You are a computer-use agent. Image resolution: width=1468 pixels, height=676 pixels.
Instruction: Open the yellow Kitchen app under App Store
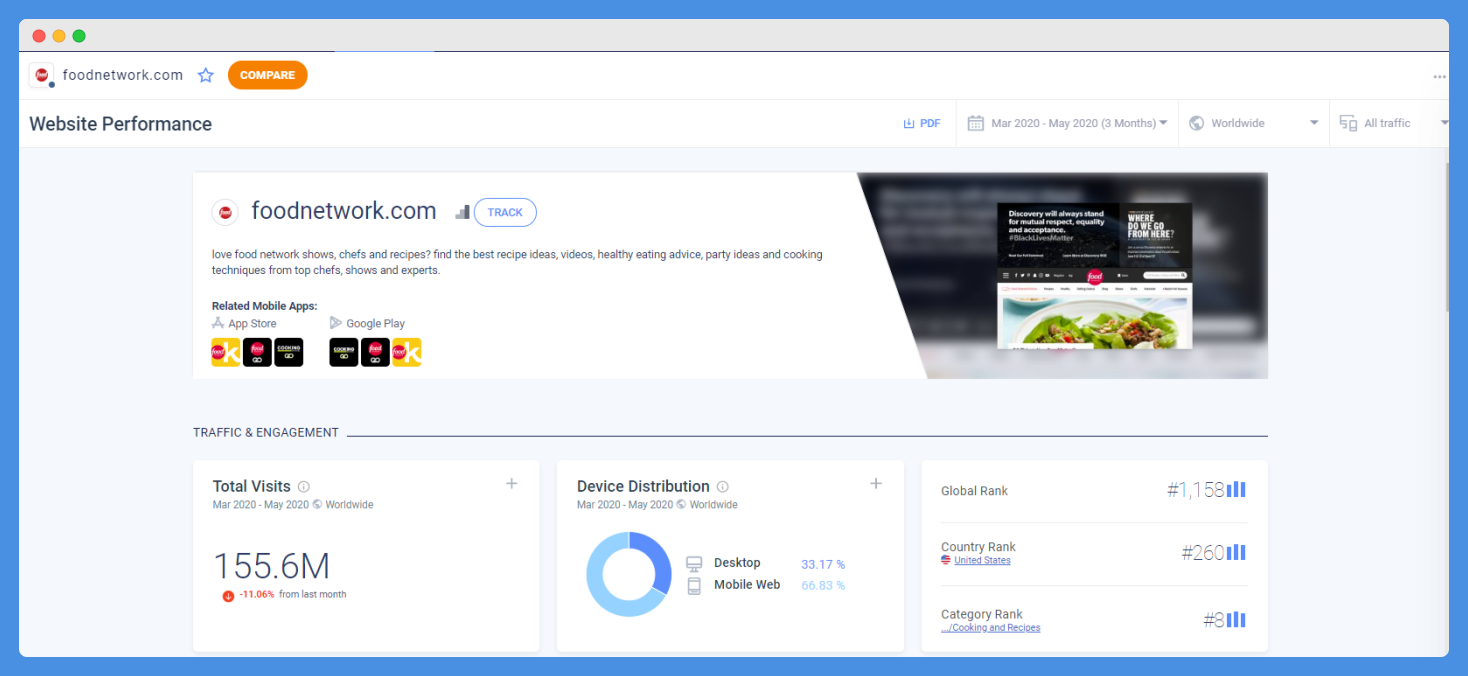[226, 352]
